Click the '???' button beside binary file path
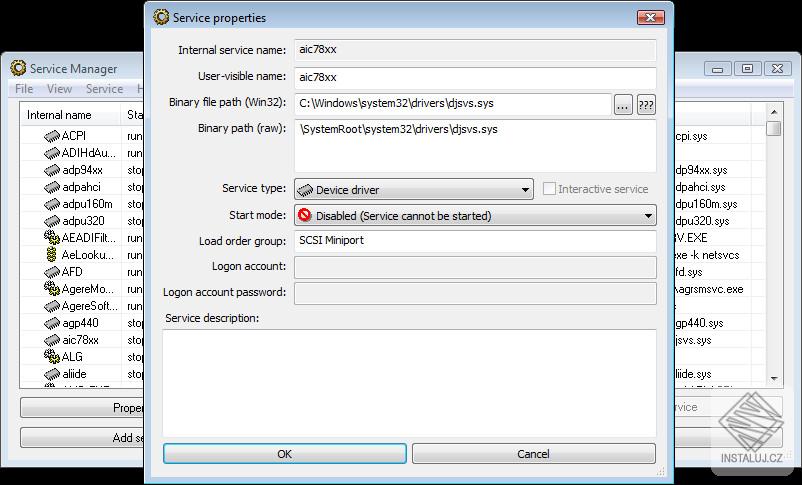This screenshot has height=485, width=802. click(x=646, y=105)
